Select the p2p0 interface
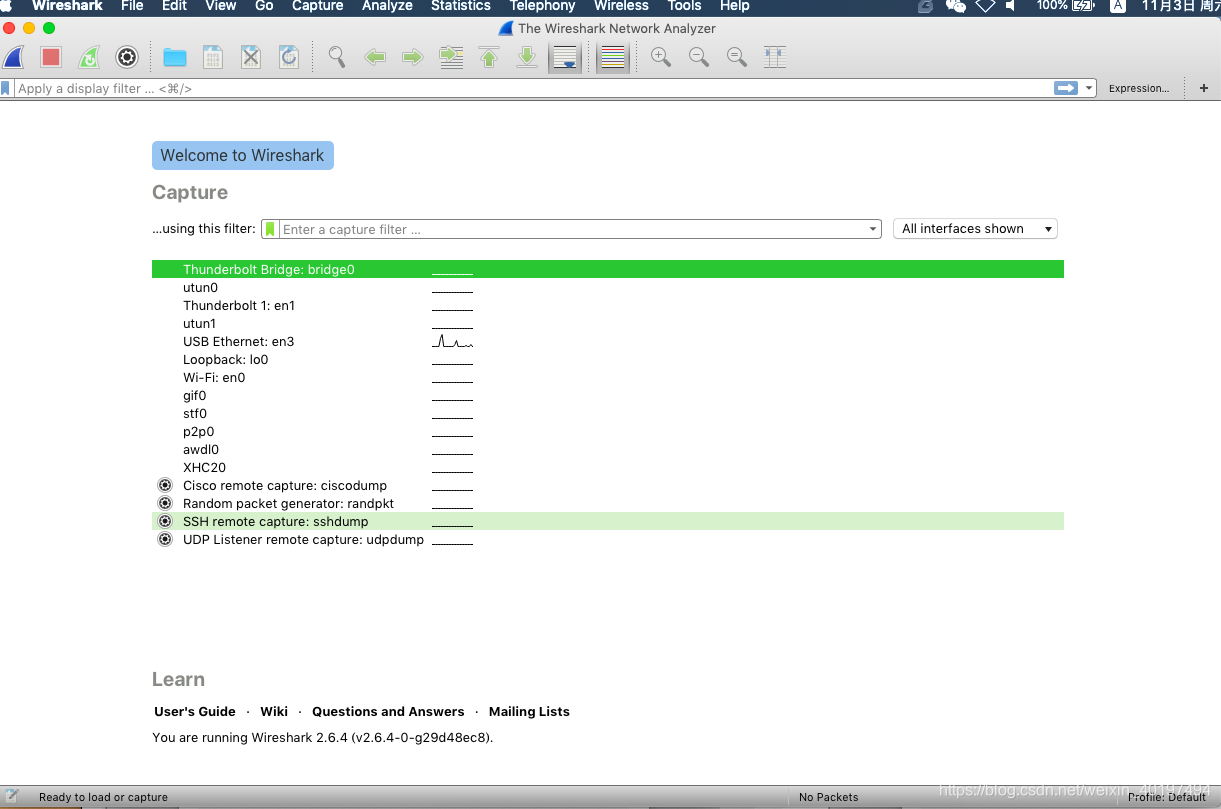The width and height of the screenshot is (1221, 809). (608, 431)
